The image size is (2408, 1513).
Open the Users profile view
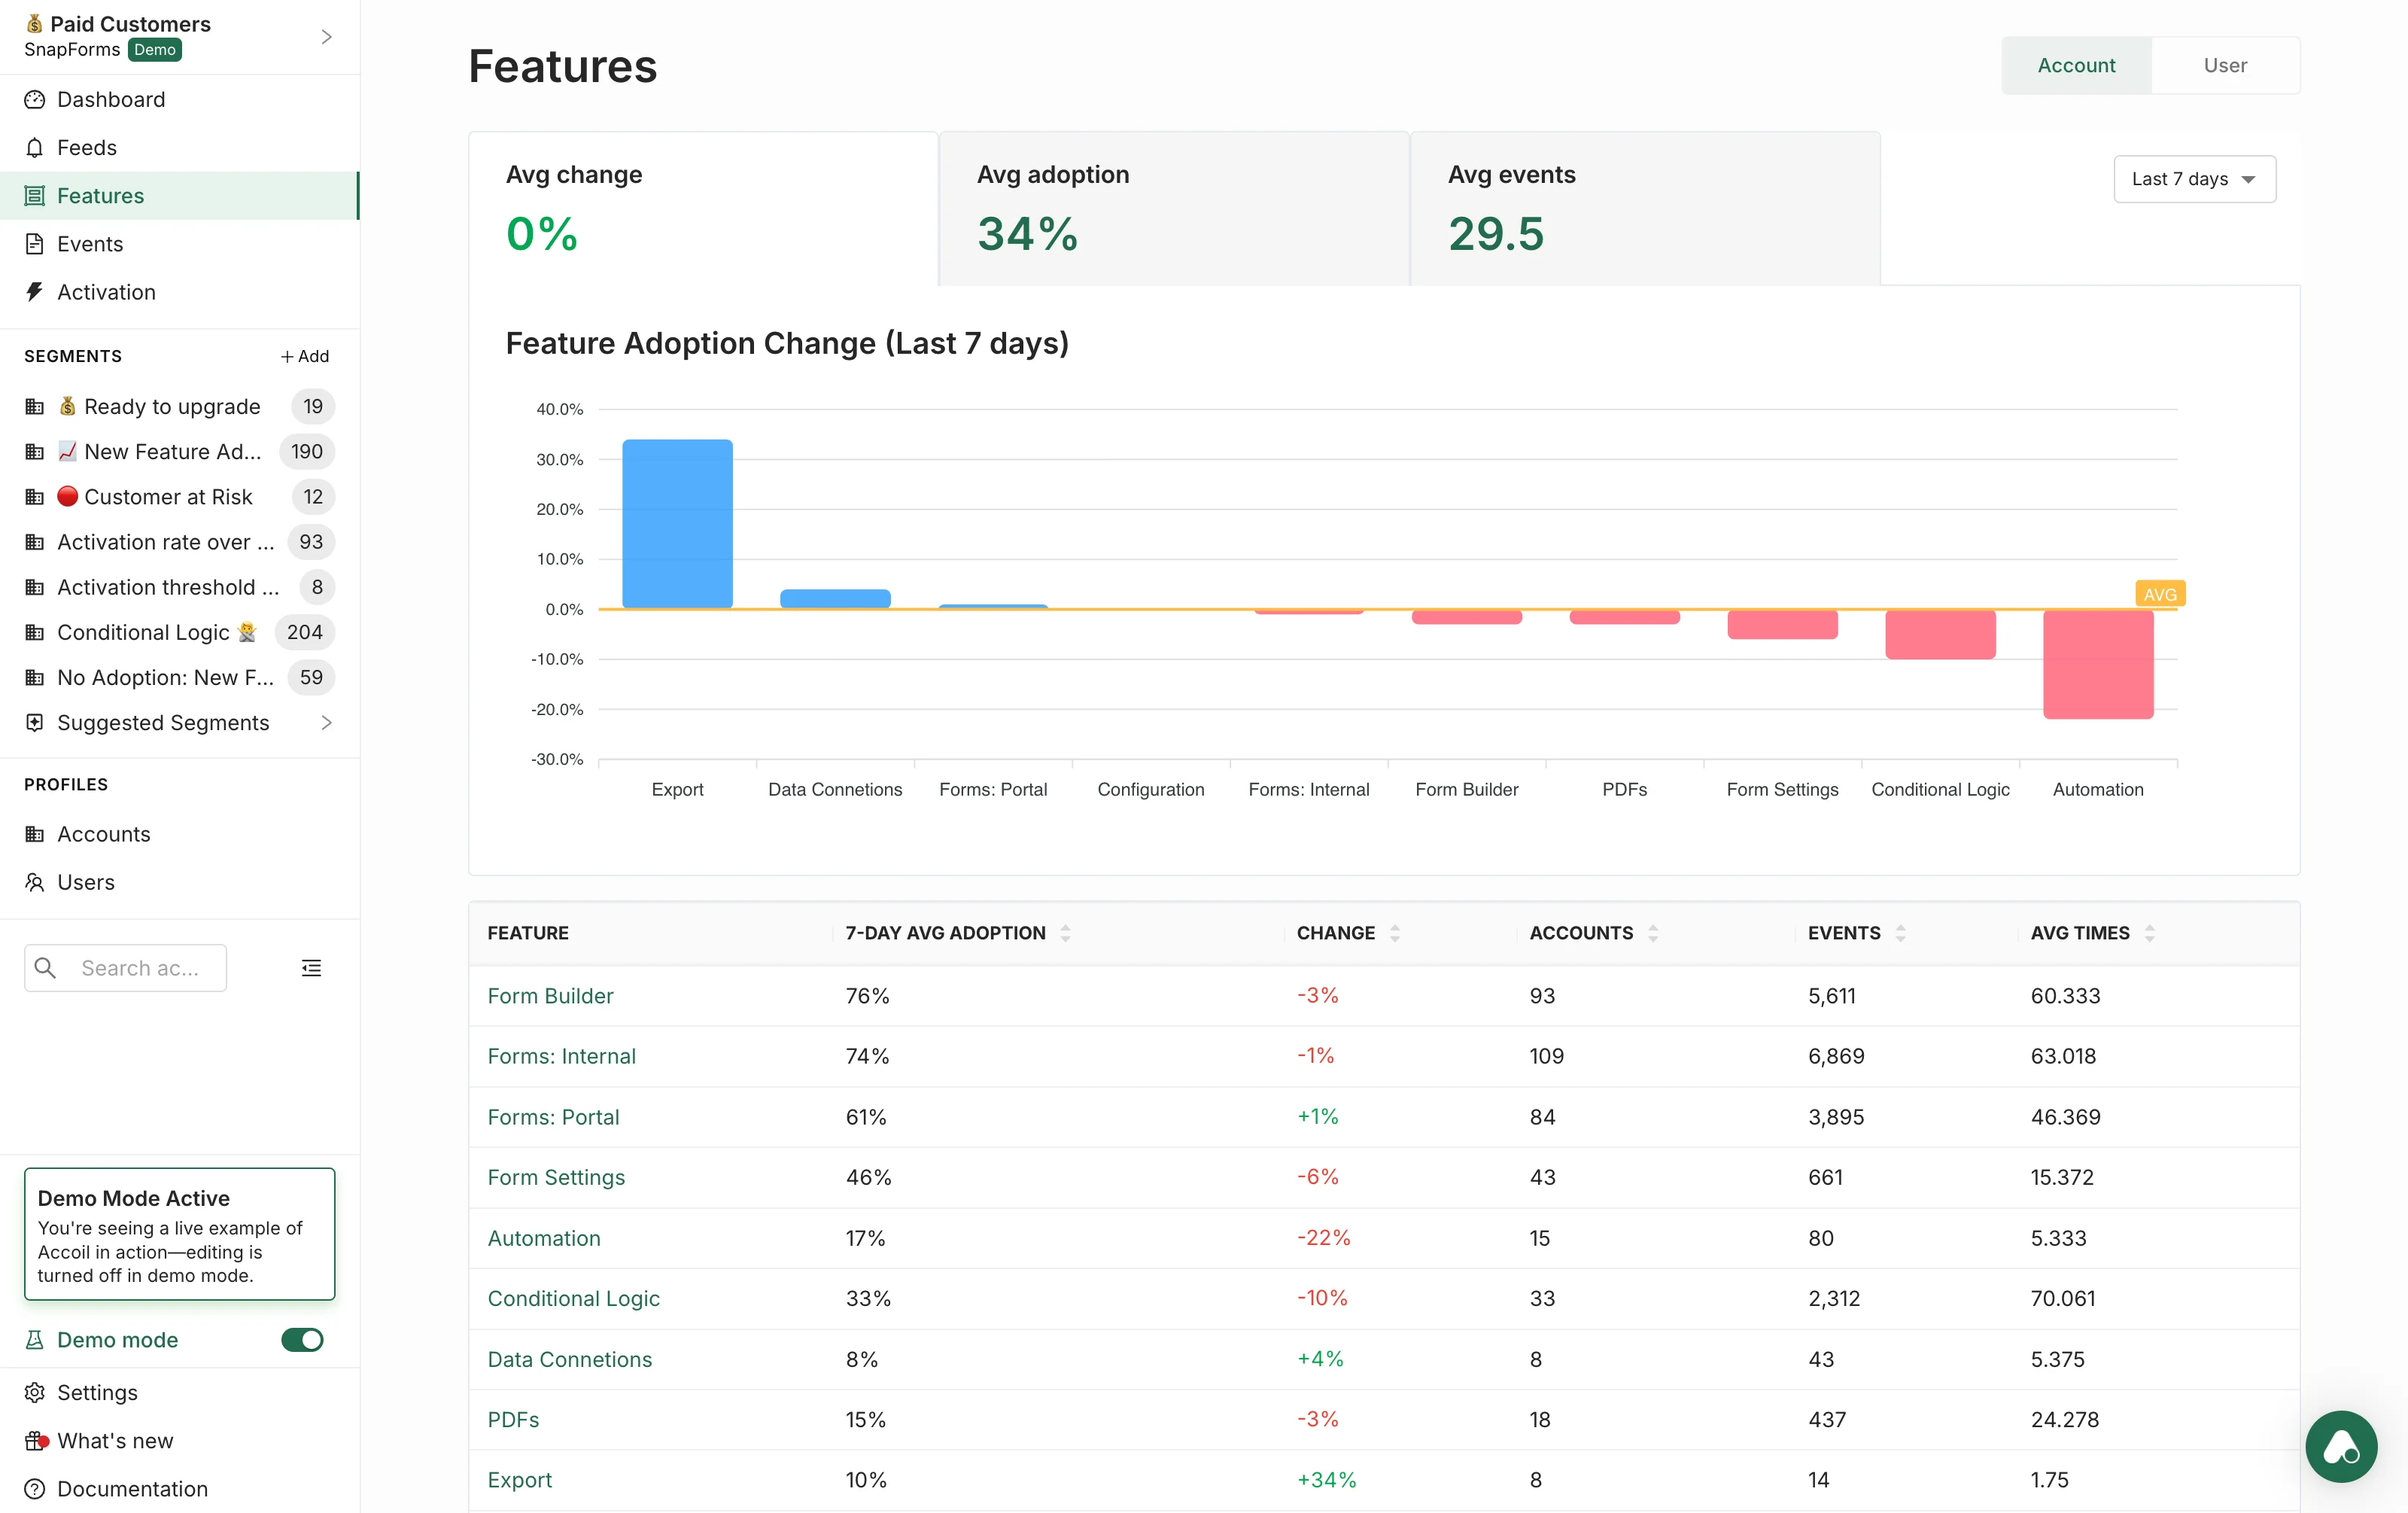click(86, 882)
